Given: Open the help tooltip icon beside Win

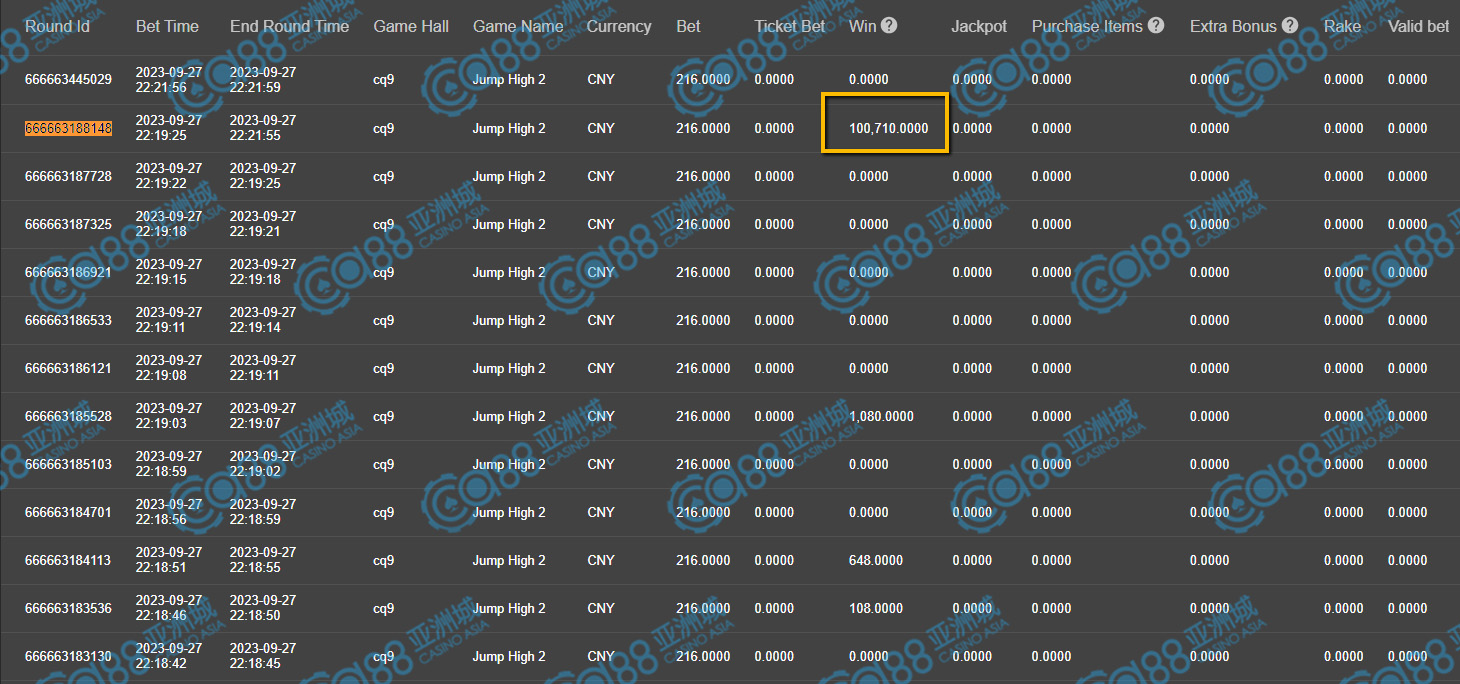Looking at the screenshot, I should point(889,26).
